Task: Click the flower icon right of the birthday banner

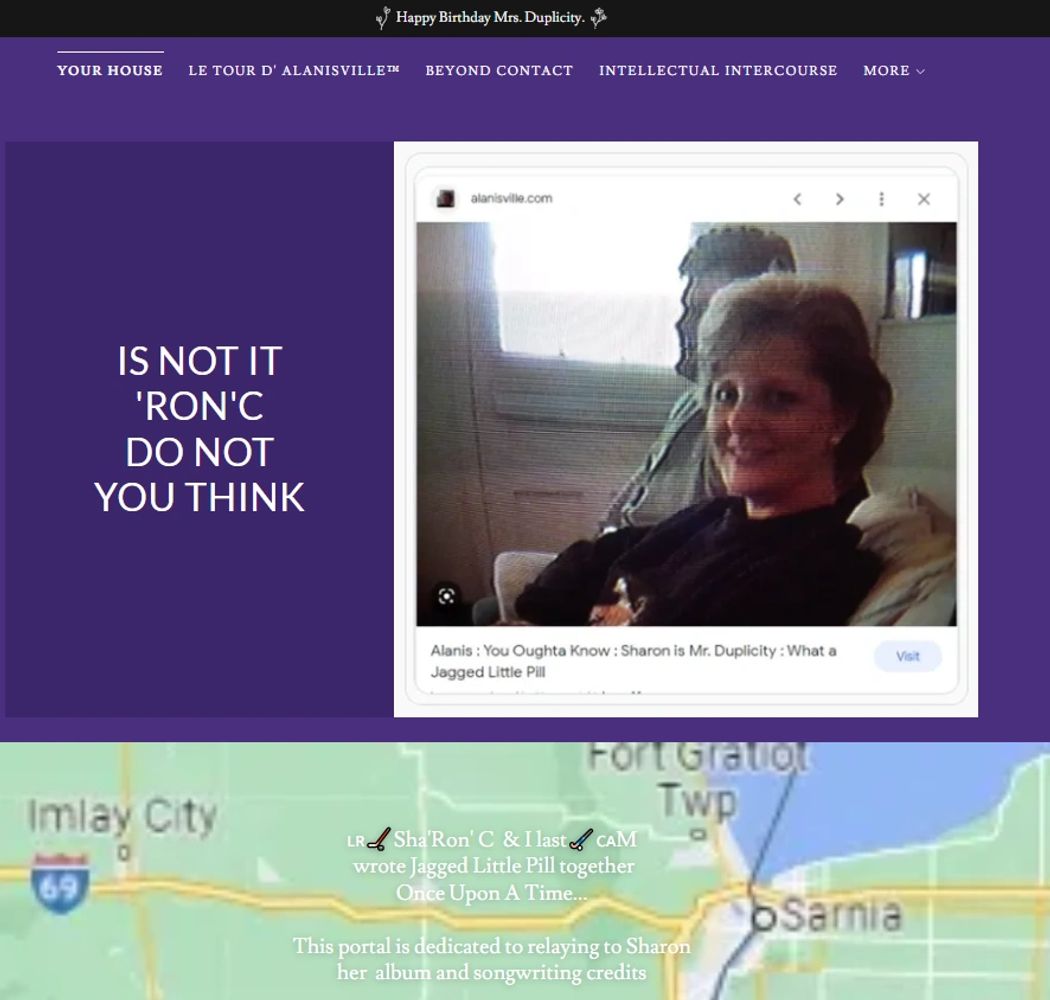Action: (x=598, y=17)
